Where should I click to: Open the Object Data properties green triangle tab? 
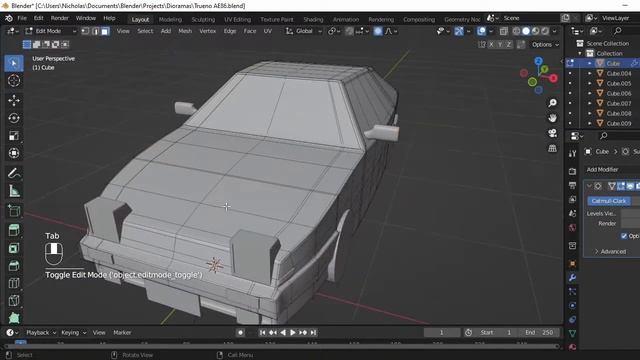(x=572, y=333)
